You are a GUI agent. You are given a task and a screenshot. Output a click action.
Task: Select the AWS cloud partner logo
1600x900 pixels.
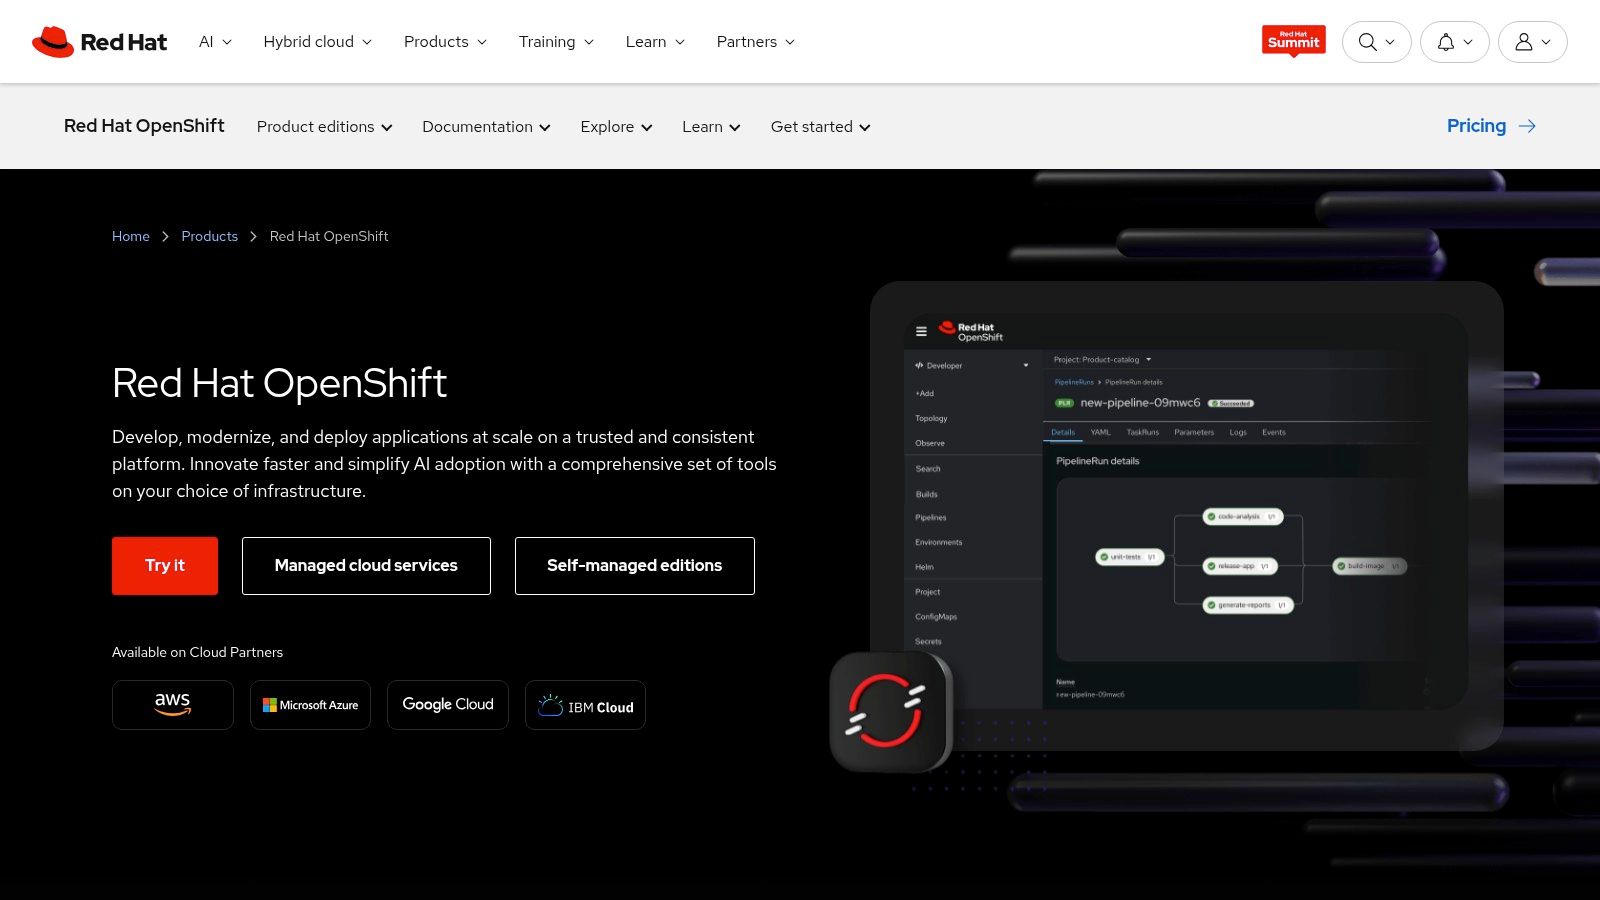(173, 705)
